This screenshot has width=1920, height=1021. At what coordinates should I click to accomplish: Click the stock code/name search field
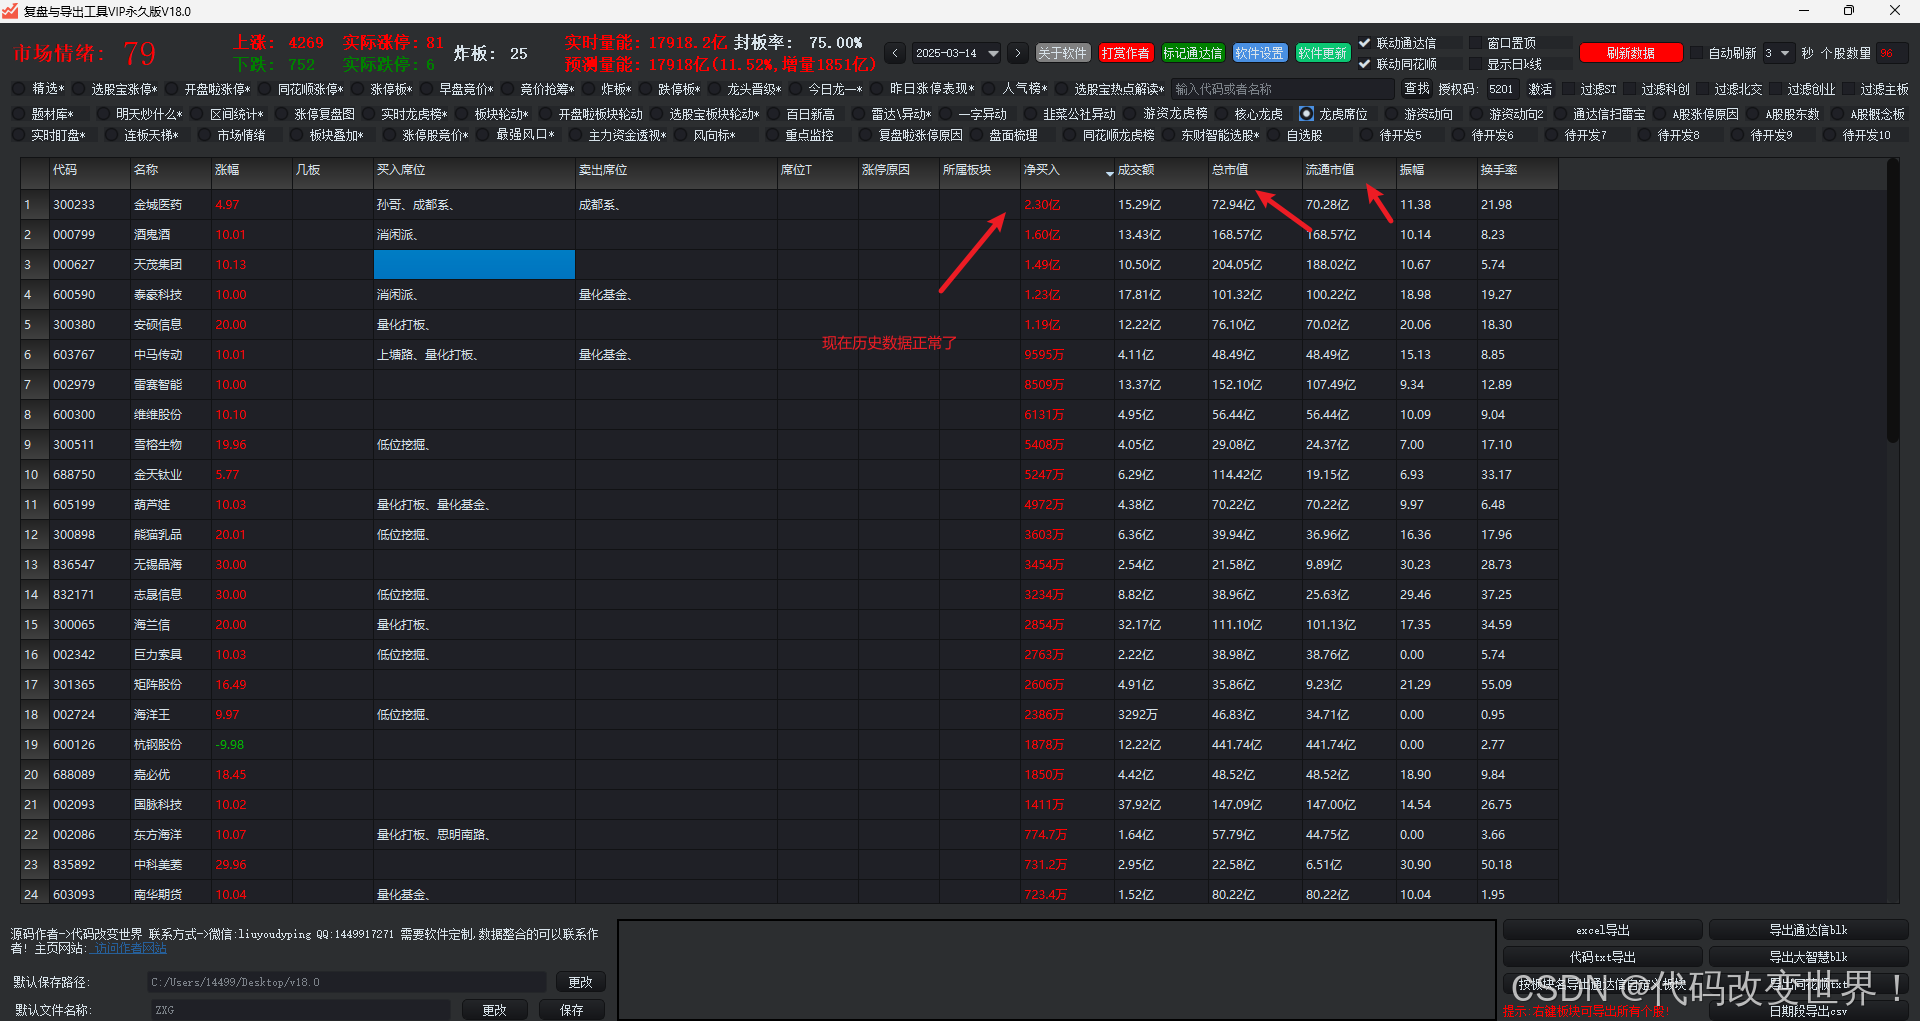pos(1283,89)
